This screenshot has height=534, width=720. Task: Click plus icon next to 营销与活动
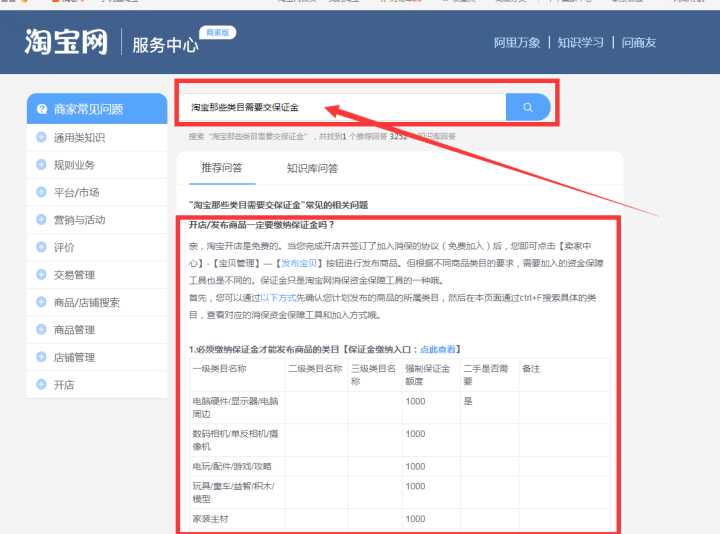(x=41, y=220)
